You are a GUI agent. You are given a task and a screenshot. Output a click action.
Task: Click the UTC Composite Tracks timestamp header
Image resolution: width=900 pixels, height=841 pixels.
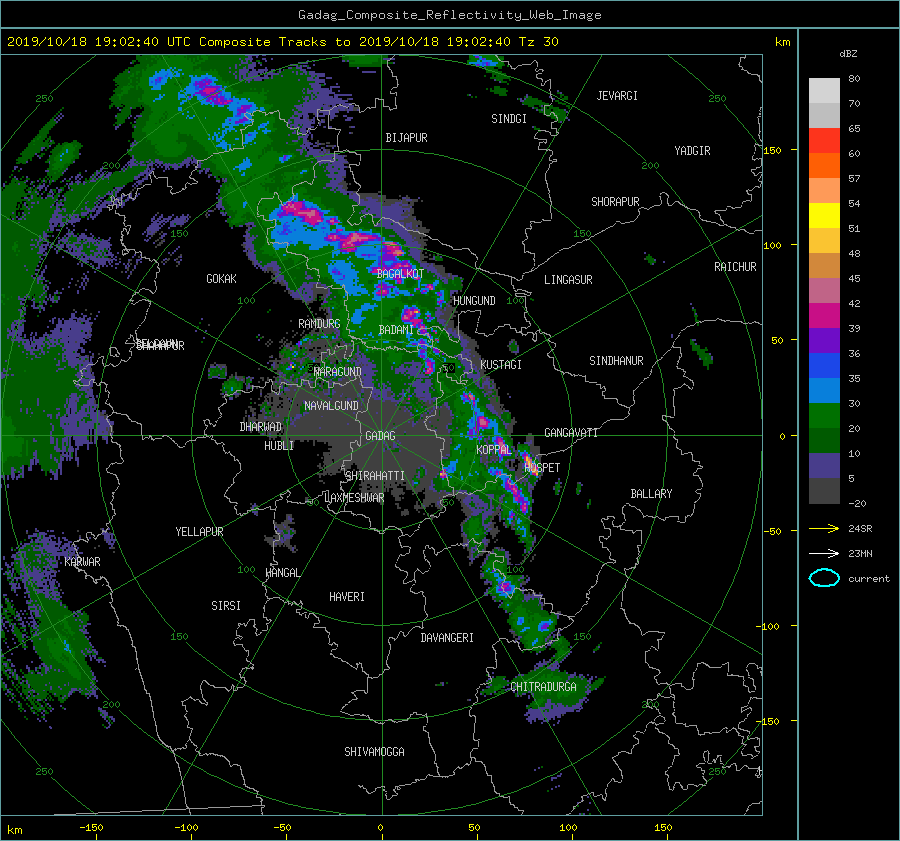tap(284, 42)
